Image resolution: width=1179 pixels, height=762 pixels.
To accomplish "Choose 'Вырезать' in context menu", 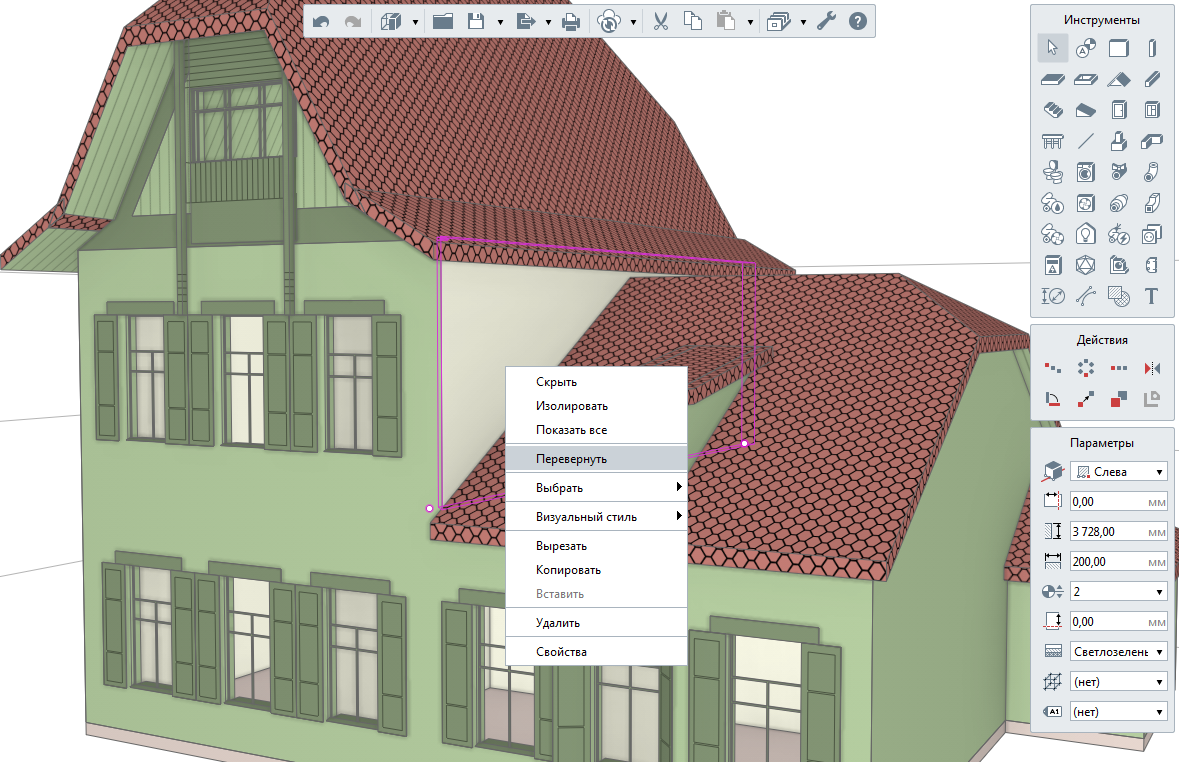I will [596, 546].
